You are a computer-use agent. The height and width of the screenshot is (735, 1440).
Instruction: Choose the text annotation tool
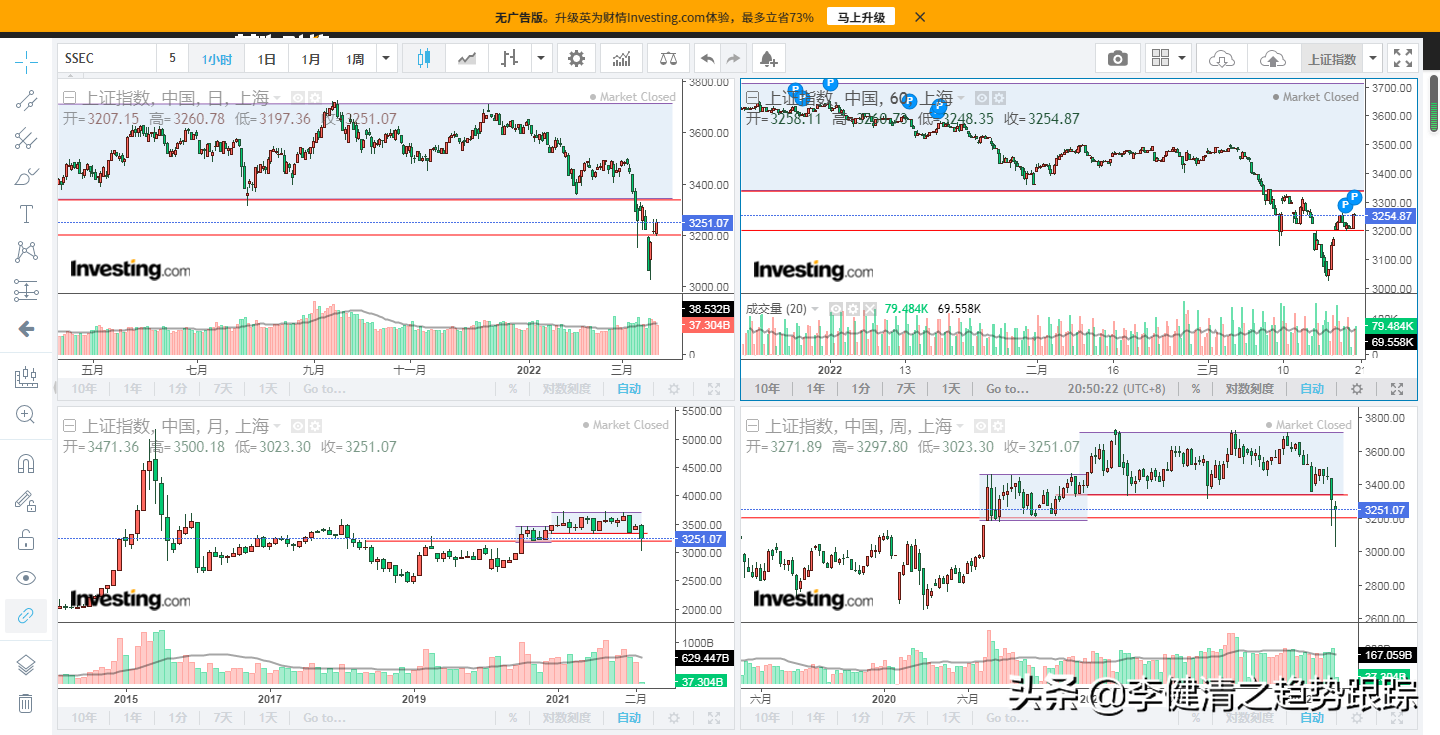(26, 214)
